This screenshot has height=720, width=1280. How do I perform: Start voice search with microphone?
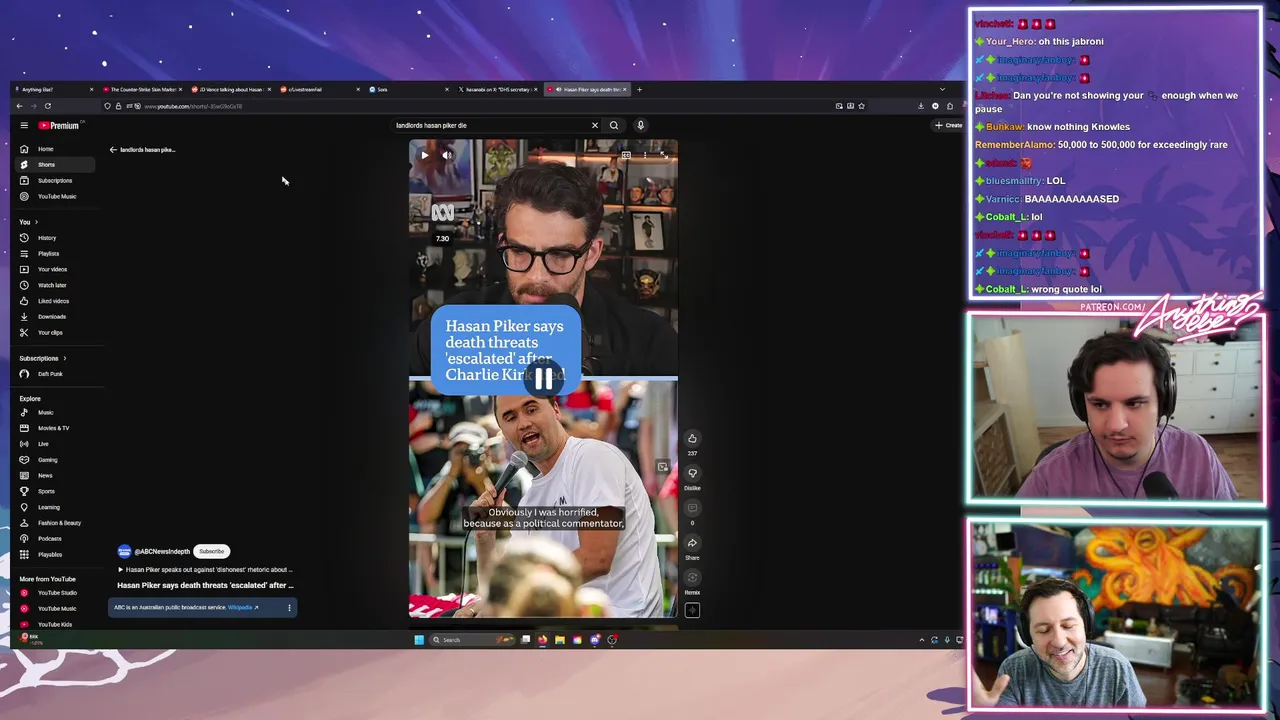coord(640,125)
